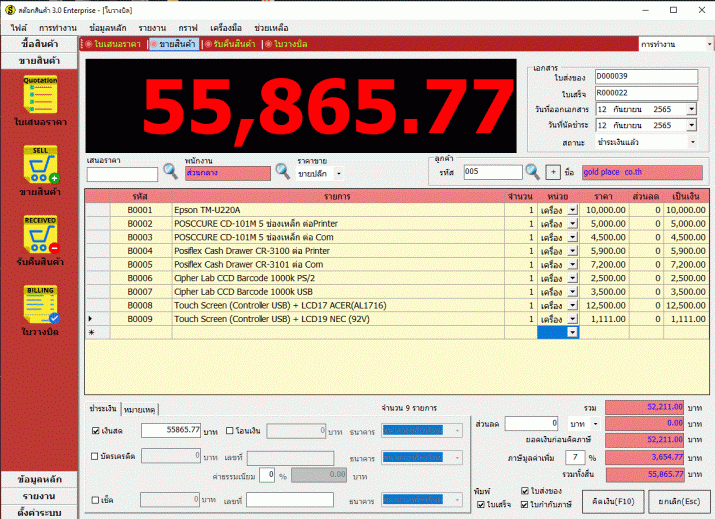The width and height of the screenshot is (715, 519).
Task: Select the B0008 code cell
Action: click(x=140, y=306)
